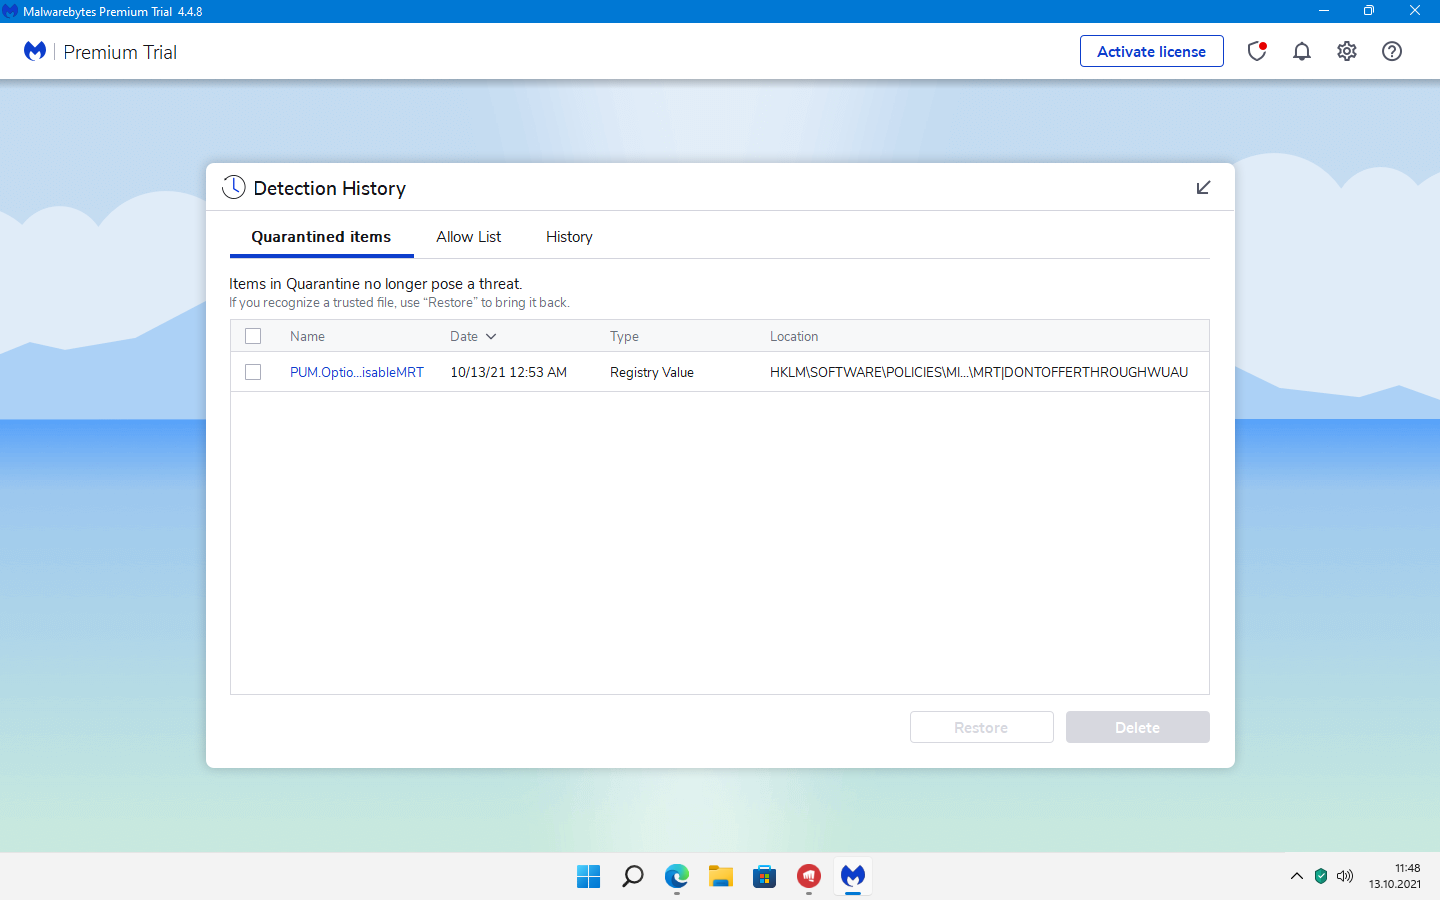Collapse the Detection History panel

(1203, 188)
